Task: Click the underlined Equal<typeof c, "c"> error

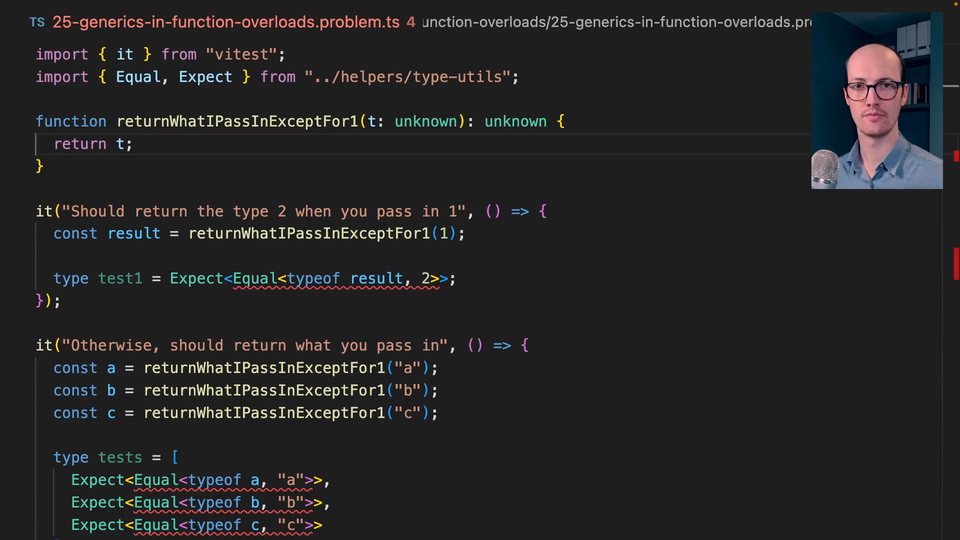Action: click(227, 525)
